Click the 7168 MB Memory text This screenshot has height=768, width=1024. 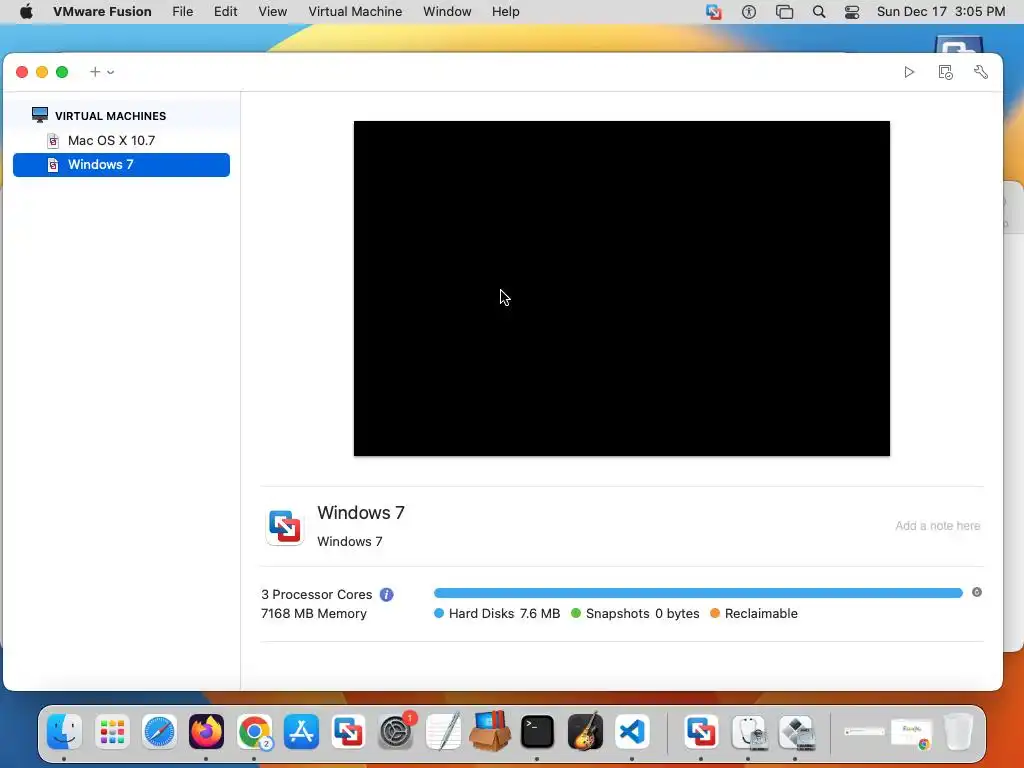[313, 613]
